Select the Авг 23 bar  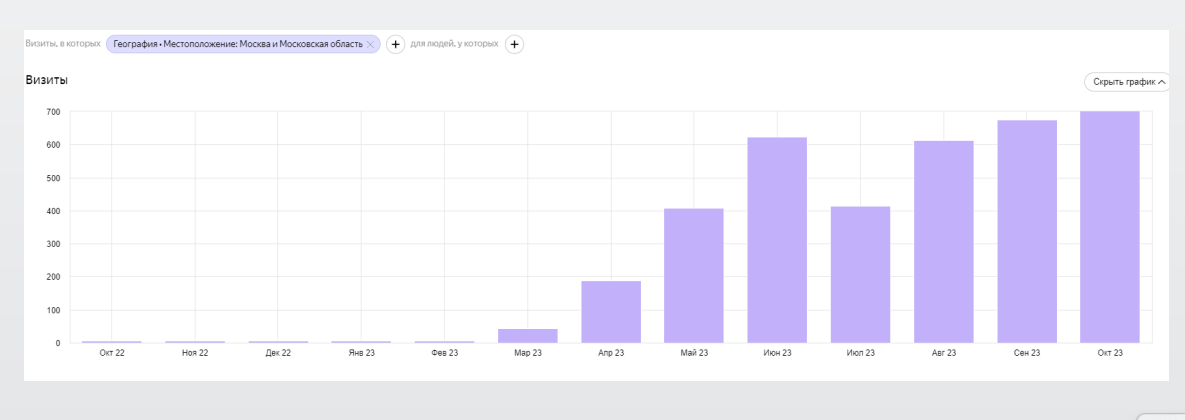(943, 242)
